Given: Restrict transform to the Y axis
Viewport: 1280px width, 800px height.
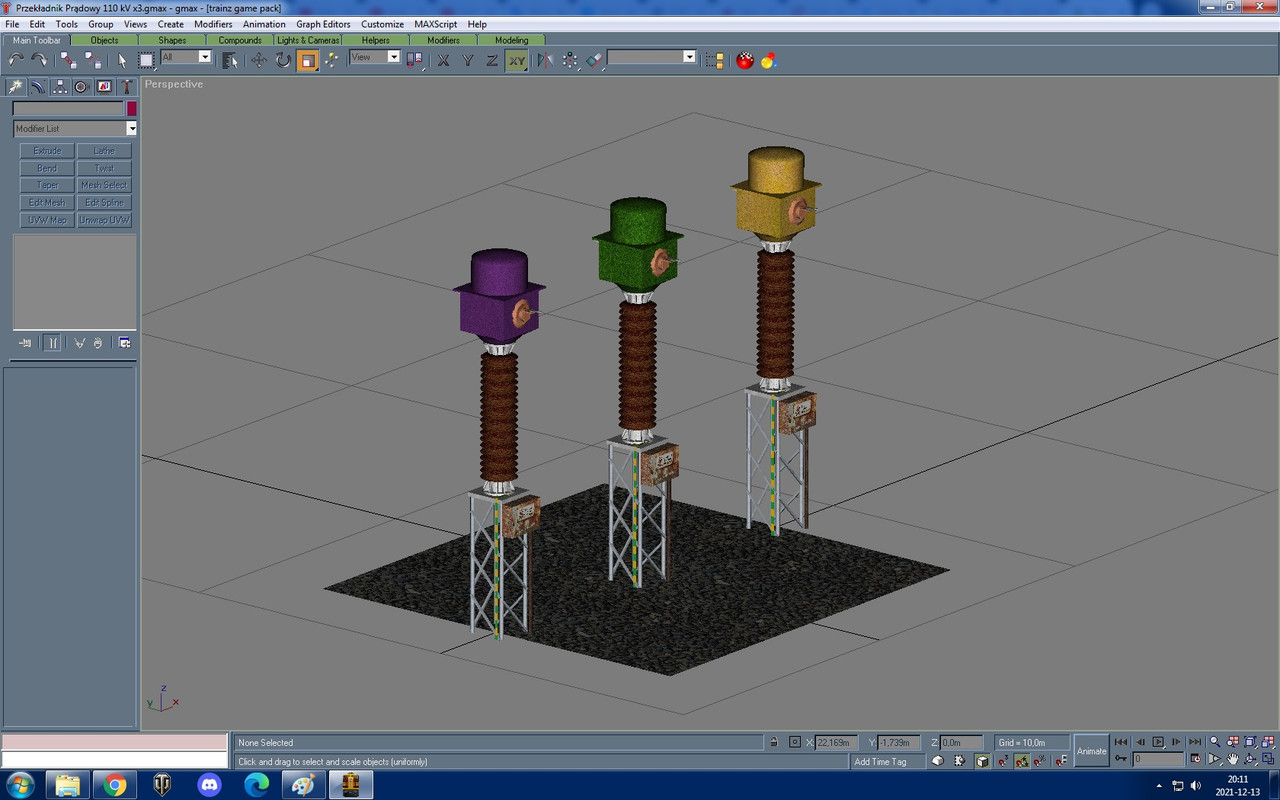Looking at the screenshot, I should click(x=468, y=61).
